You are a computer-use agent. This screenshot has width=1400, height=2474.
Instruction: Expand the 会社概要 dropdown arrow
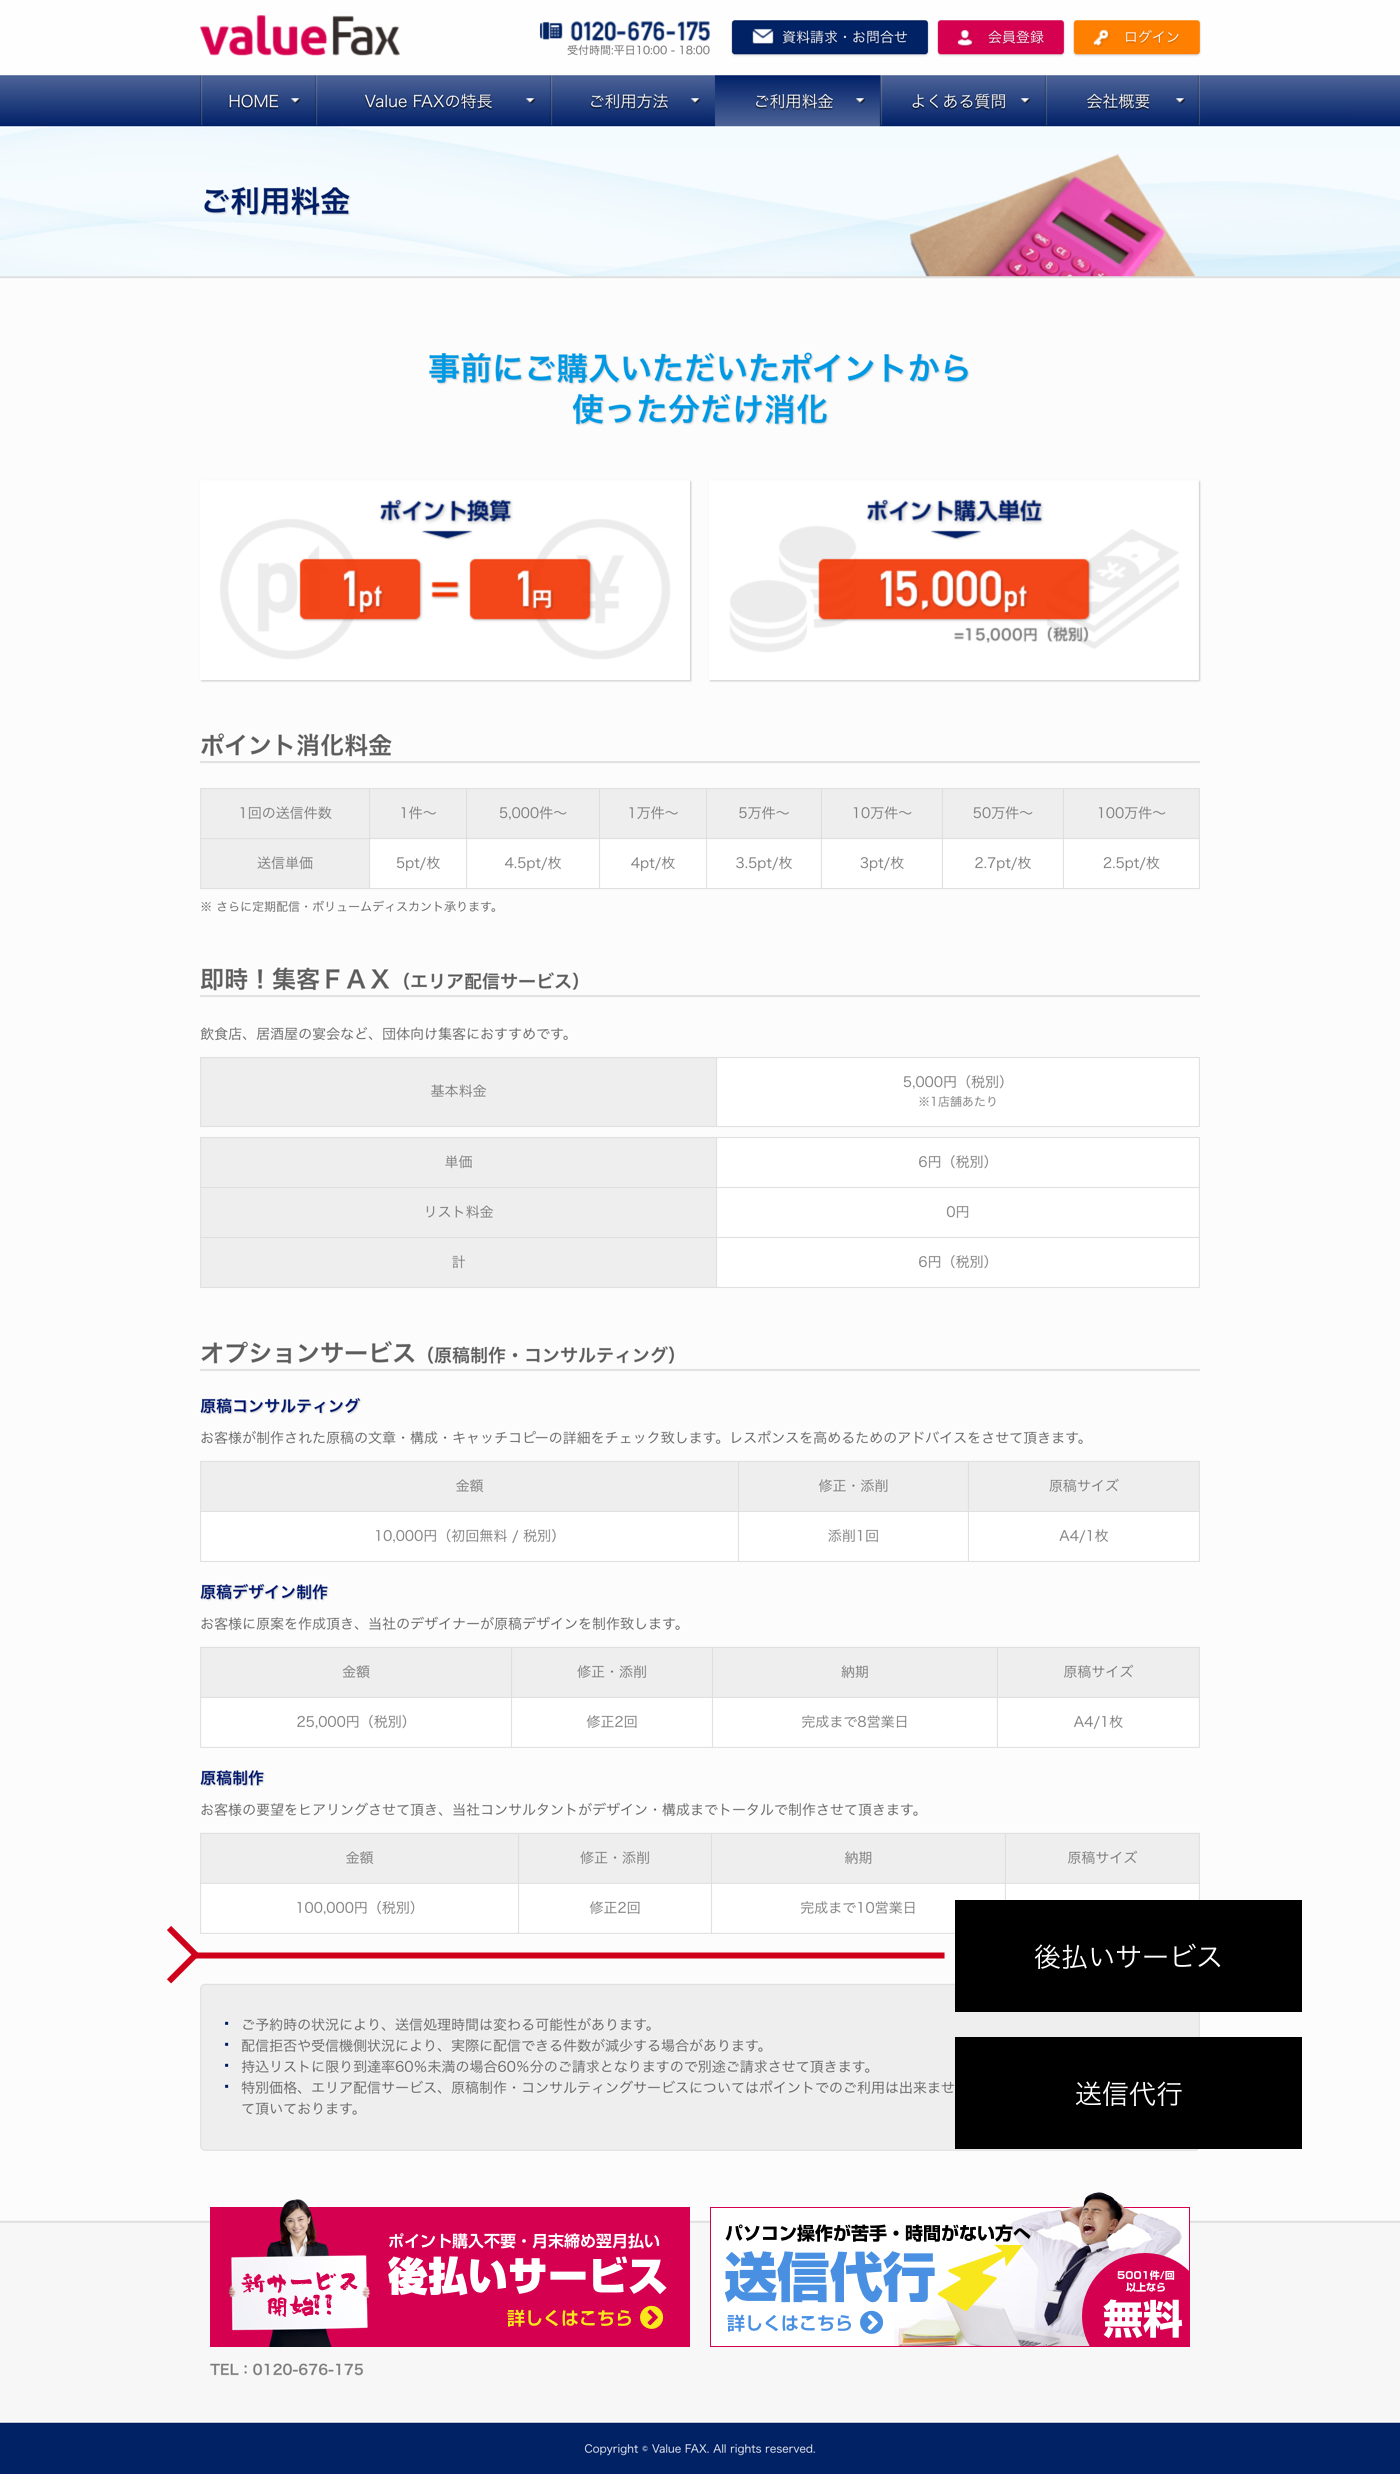pos(1180,101)
